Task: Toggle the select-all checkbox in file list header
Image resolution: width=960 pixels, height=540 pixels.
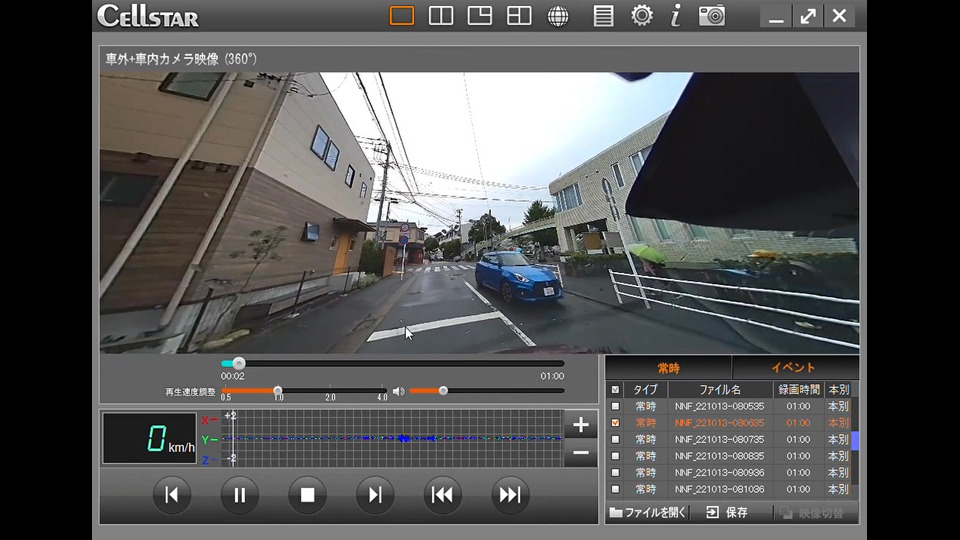Action: coord(615,390)
